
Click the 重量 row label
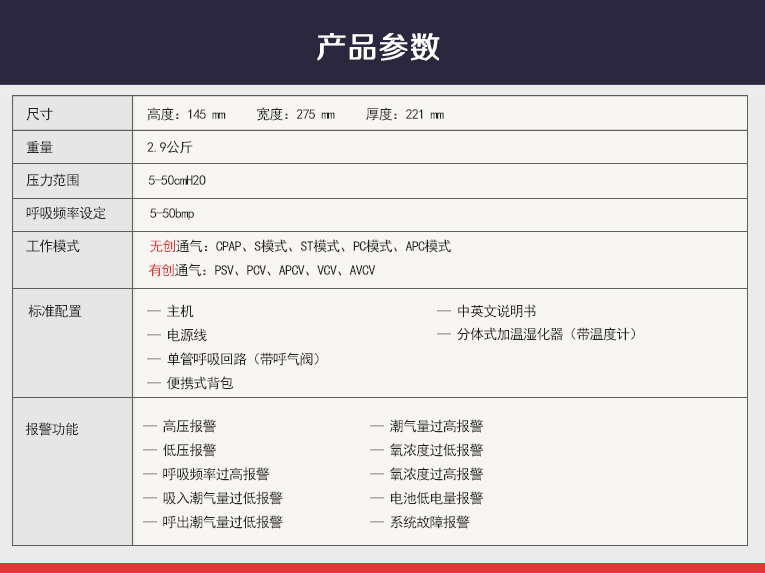(39, 147)
